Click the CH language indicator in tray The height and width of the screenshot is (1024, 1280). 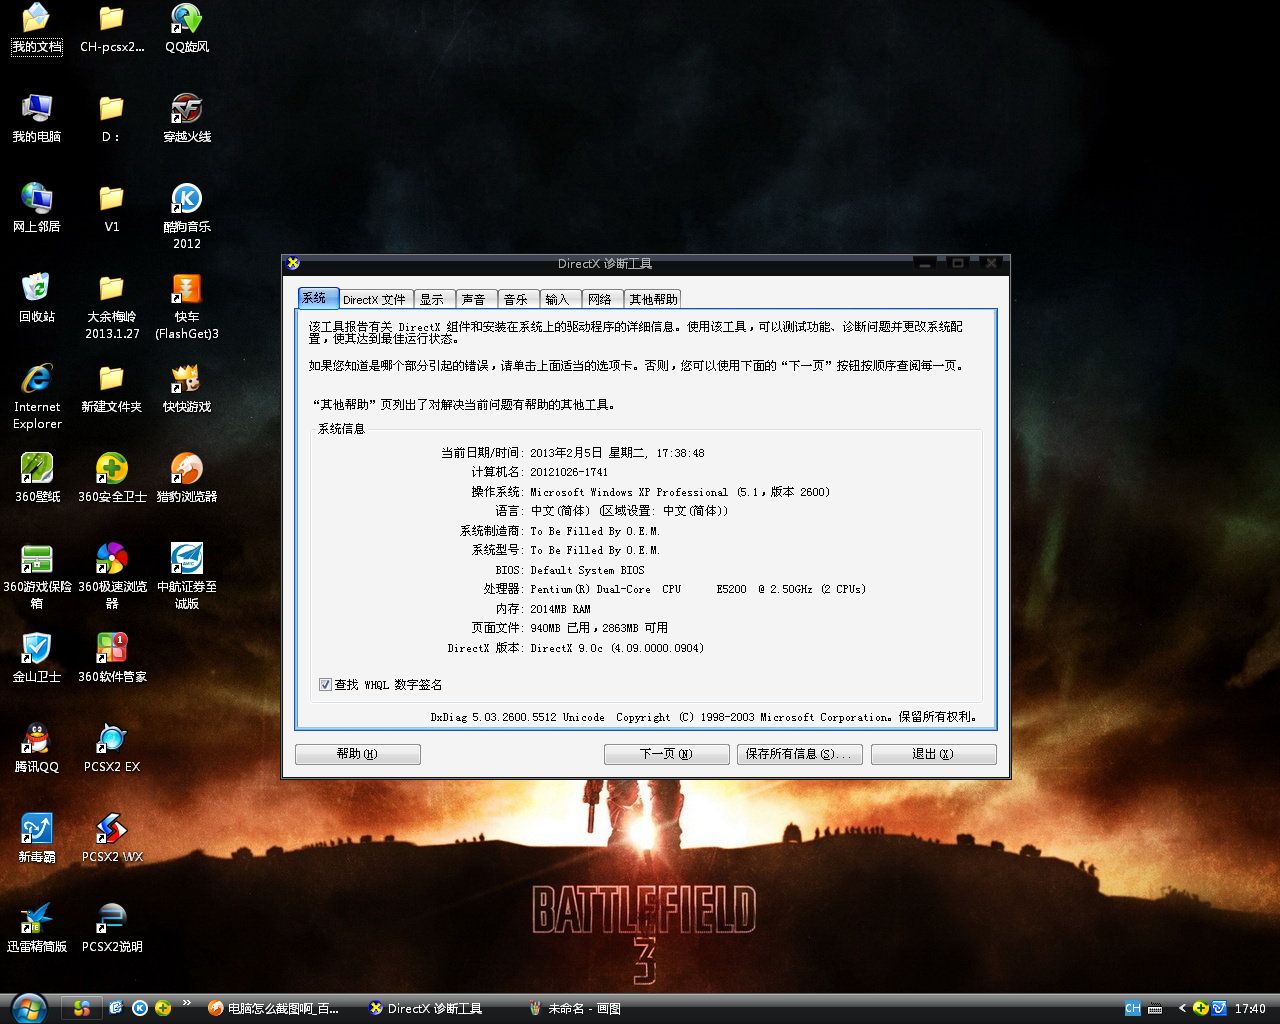pyautogui.click(x=1133, y=1008)
